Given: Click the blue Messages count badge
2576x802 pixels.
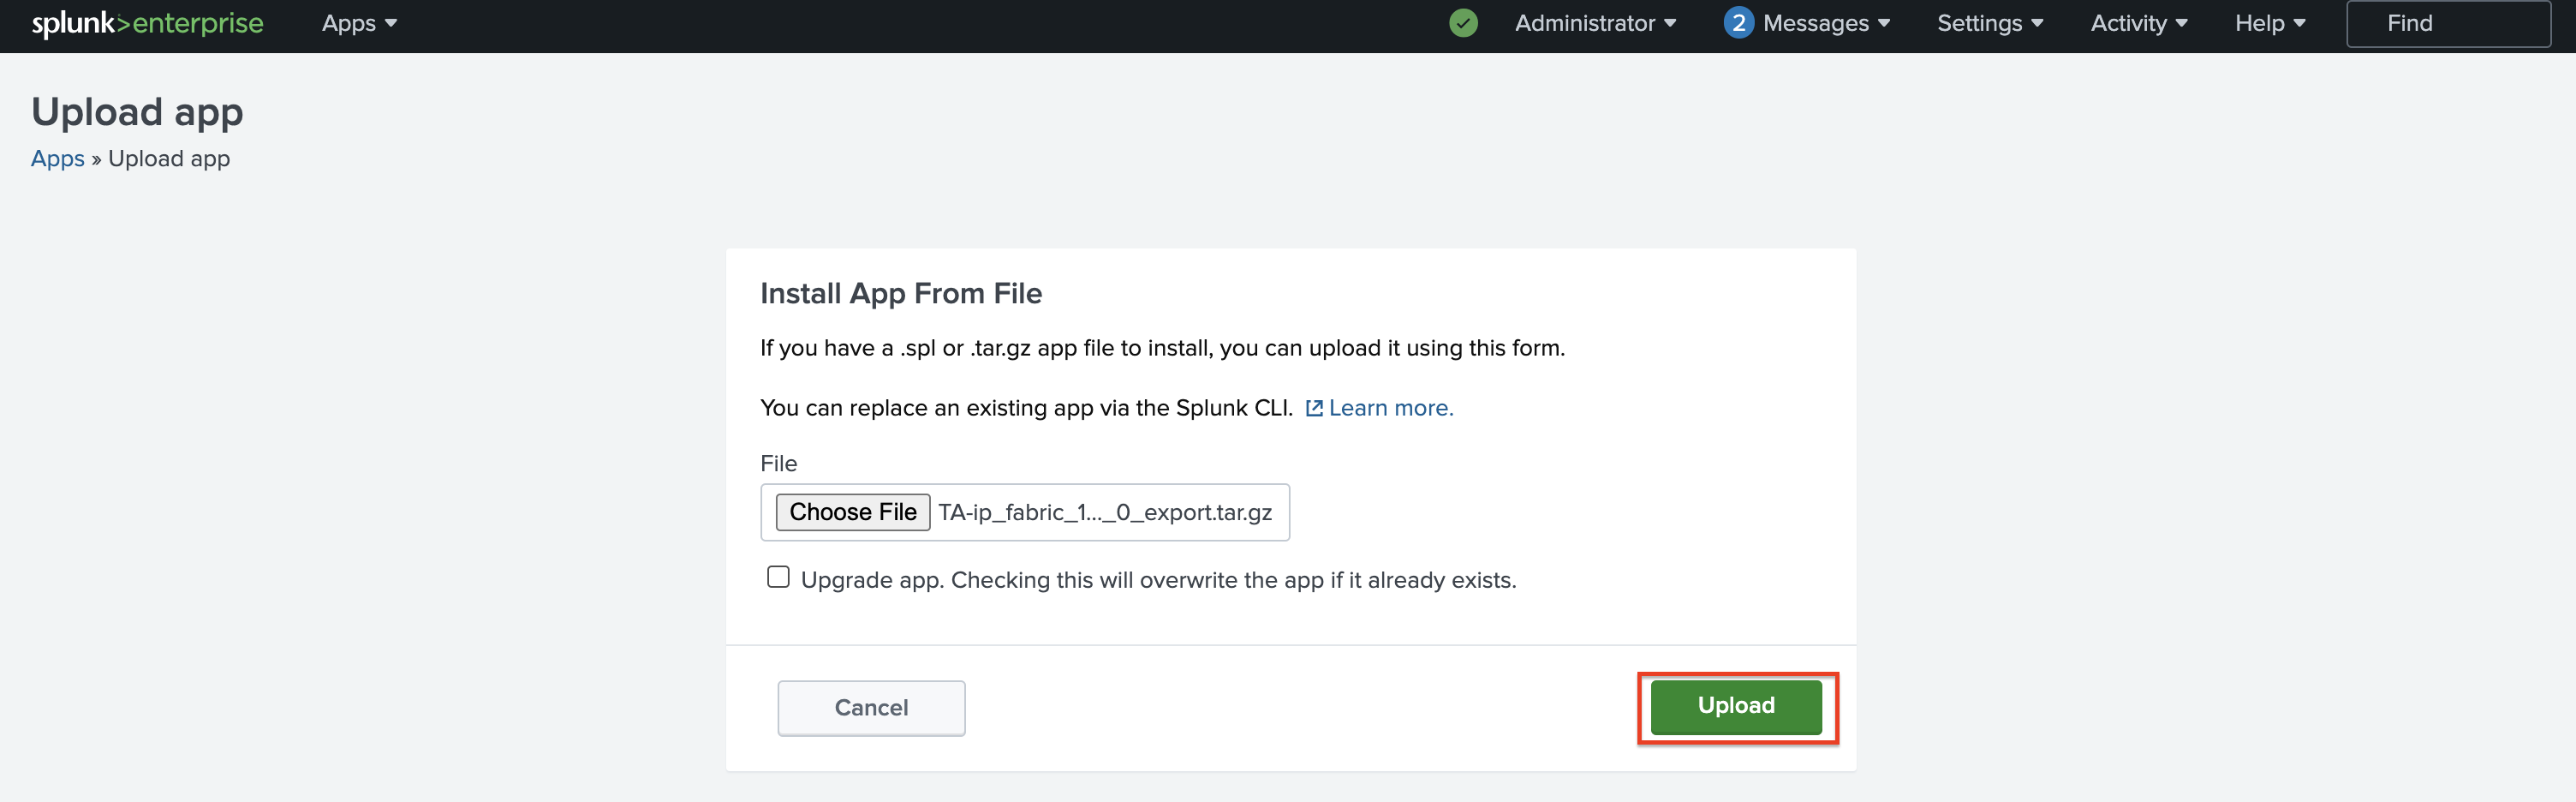Looking at the screenshot, I should click(x=1738, y=23).
